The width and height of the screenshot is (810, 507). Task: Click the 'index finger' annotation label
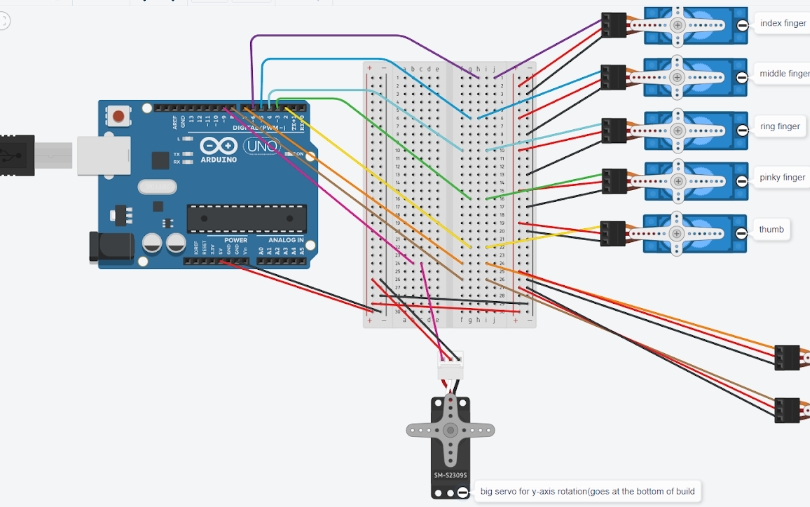coord(783,23)
